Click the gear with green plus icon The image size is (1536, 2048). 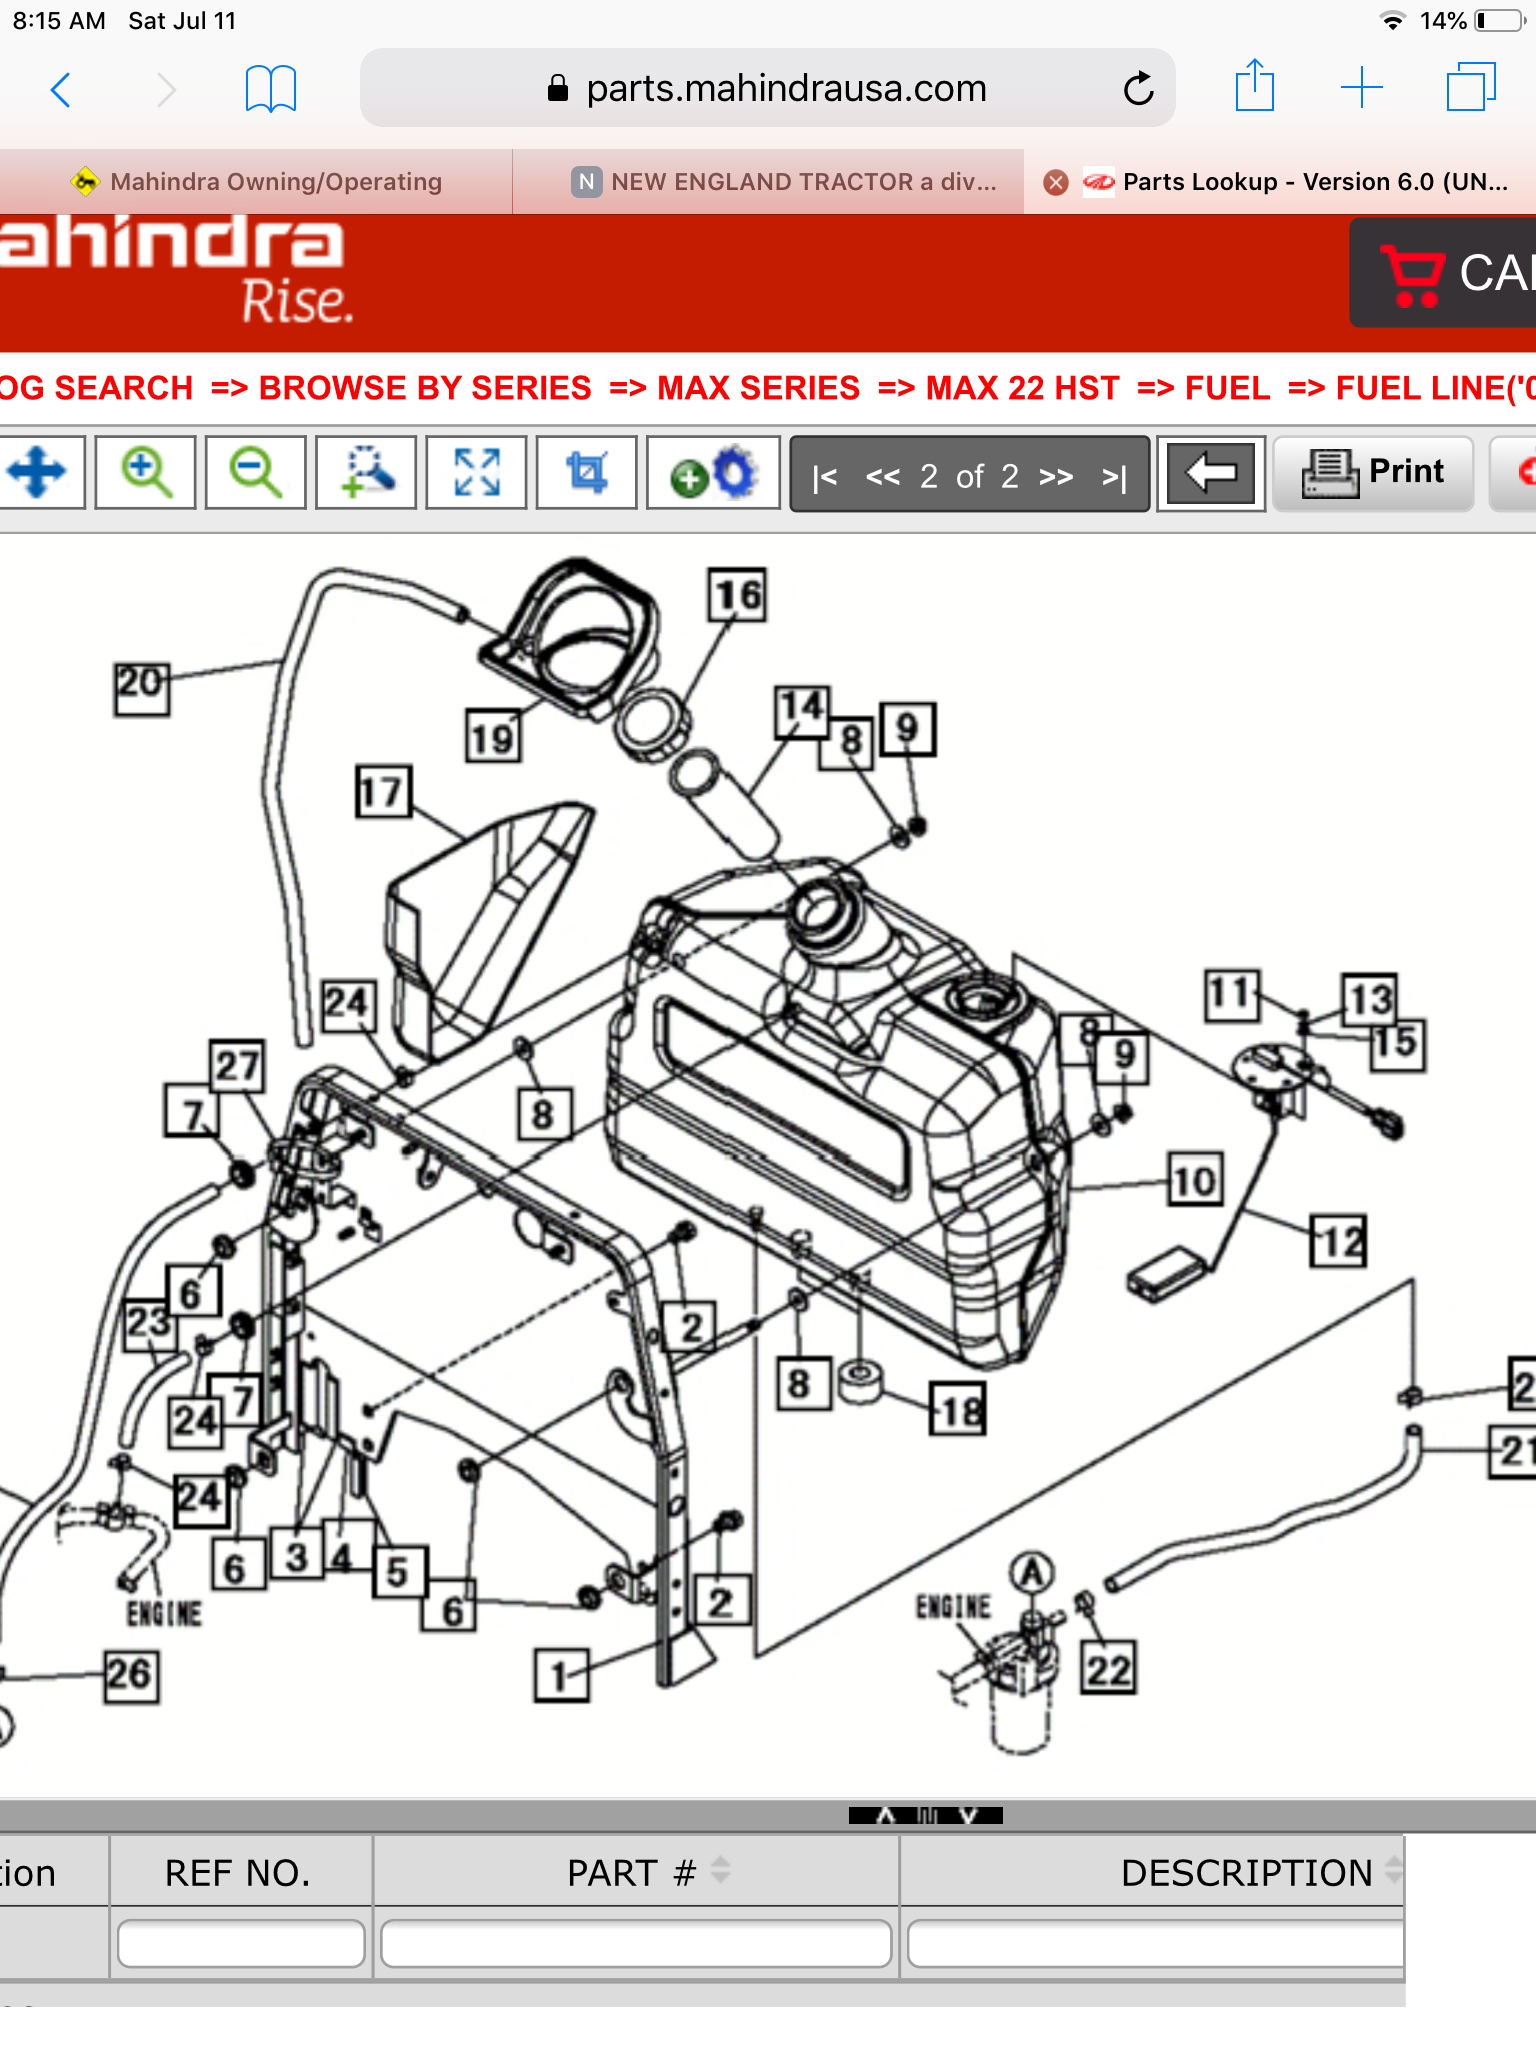pyautogui.click(x=712, y=474)
